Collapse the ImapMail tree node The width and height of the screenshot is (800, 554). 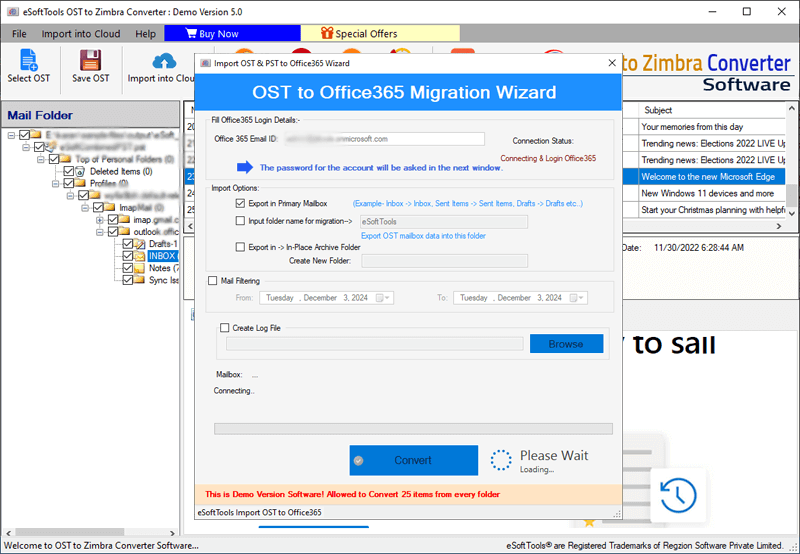click(x=86, y=208)
